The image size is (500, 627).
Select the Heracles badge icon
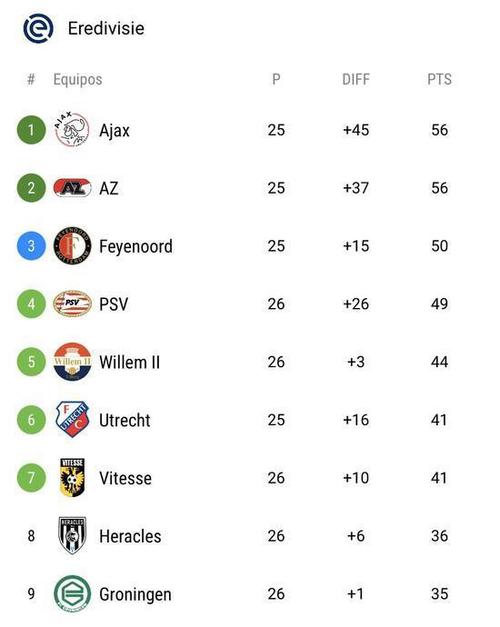[x=72, y=535]
